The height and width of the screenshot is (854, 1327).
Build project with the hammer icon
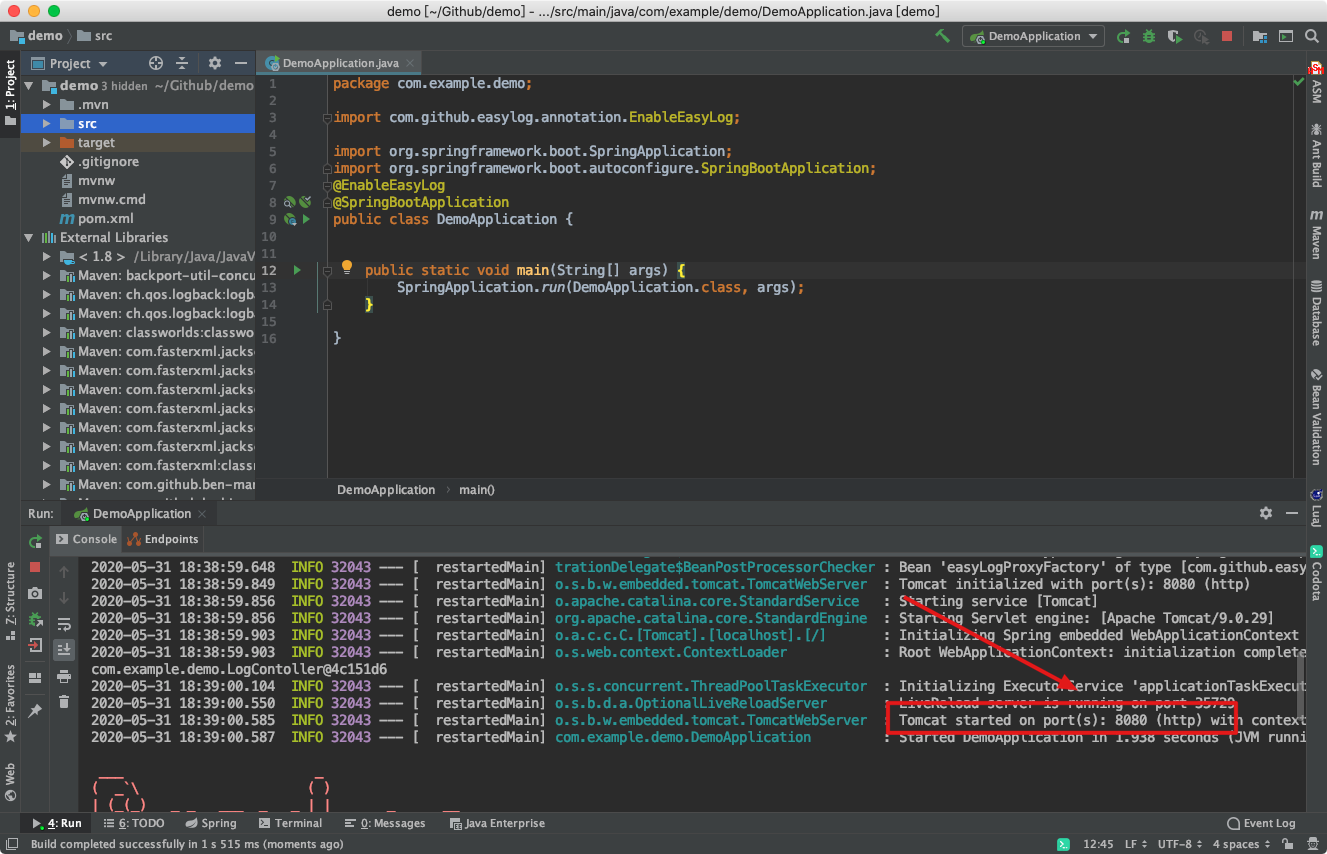pyautogui.click(x=942, y=36)
